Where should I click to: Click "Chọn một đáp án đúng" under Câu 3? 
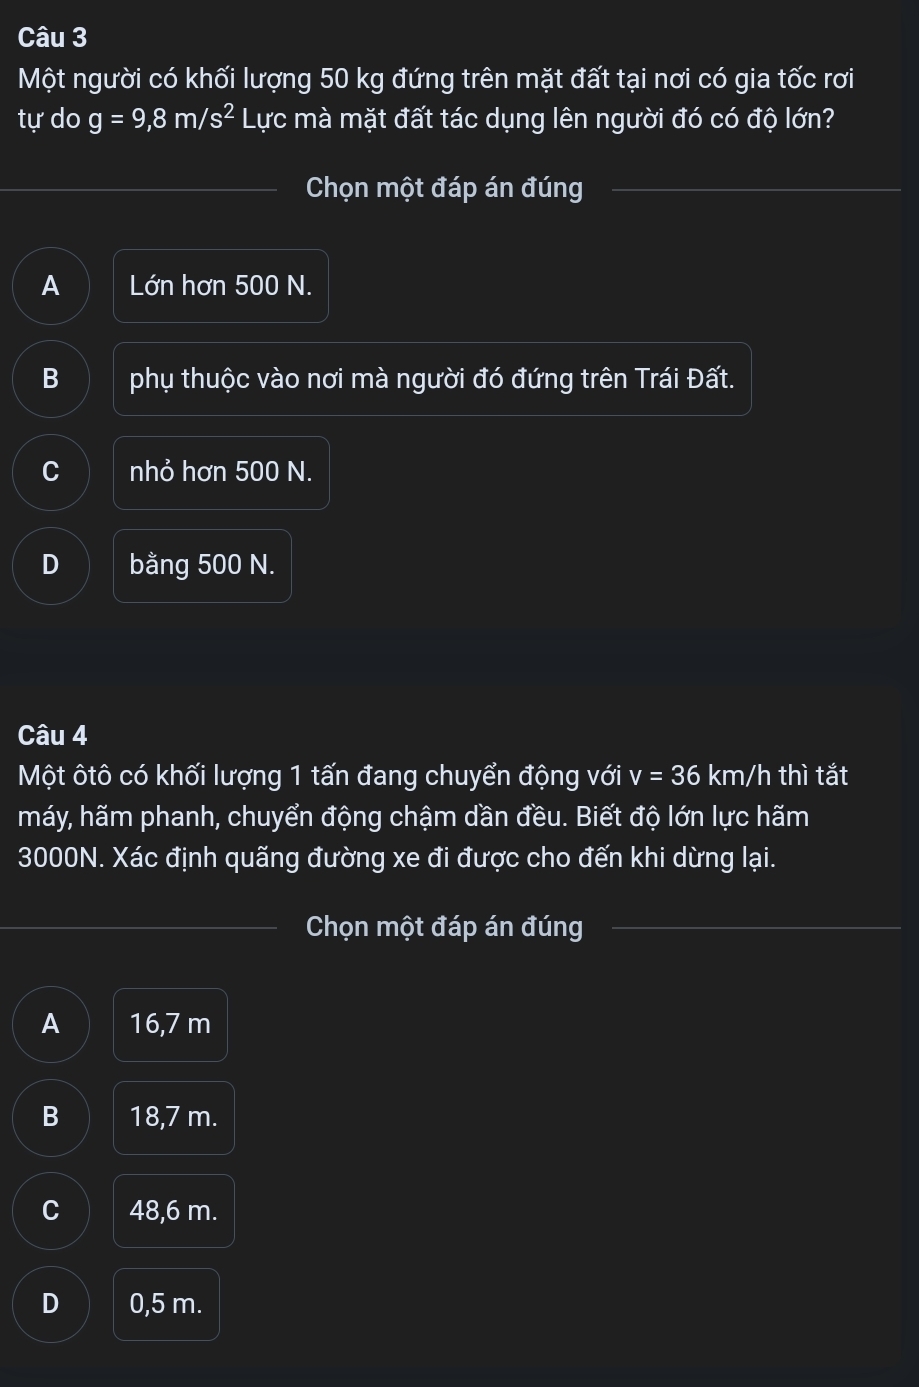click(444, 188)
